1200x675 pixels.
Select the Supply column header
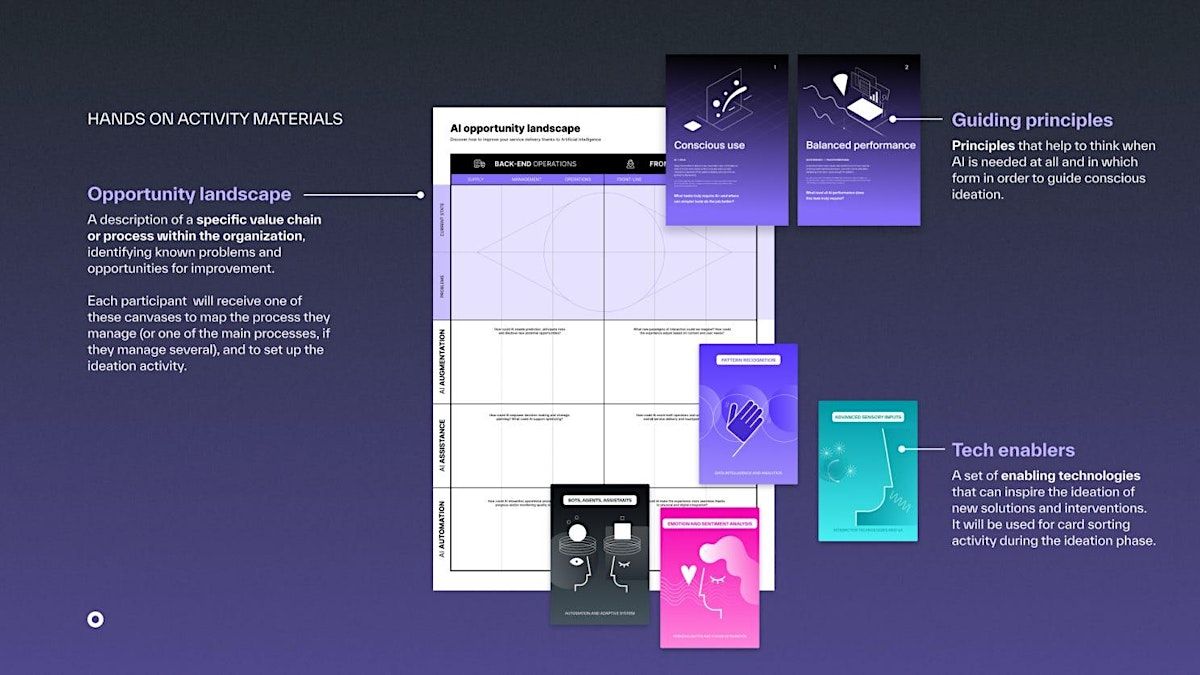(476, 180)
